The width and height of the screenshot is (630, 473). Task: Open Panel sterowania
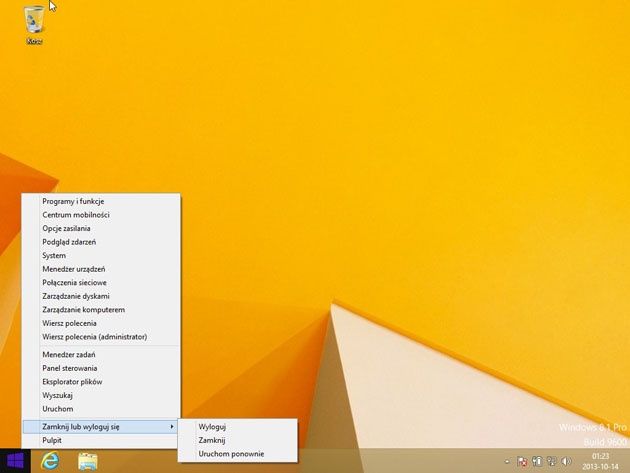tap(102, 369)
